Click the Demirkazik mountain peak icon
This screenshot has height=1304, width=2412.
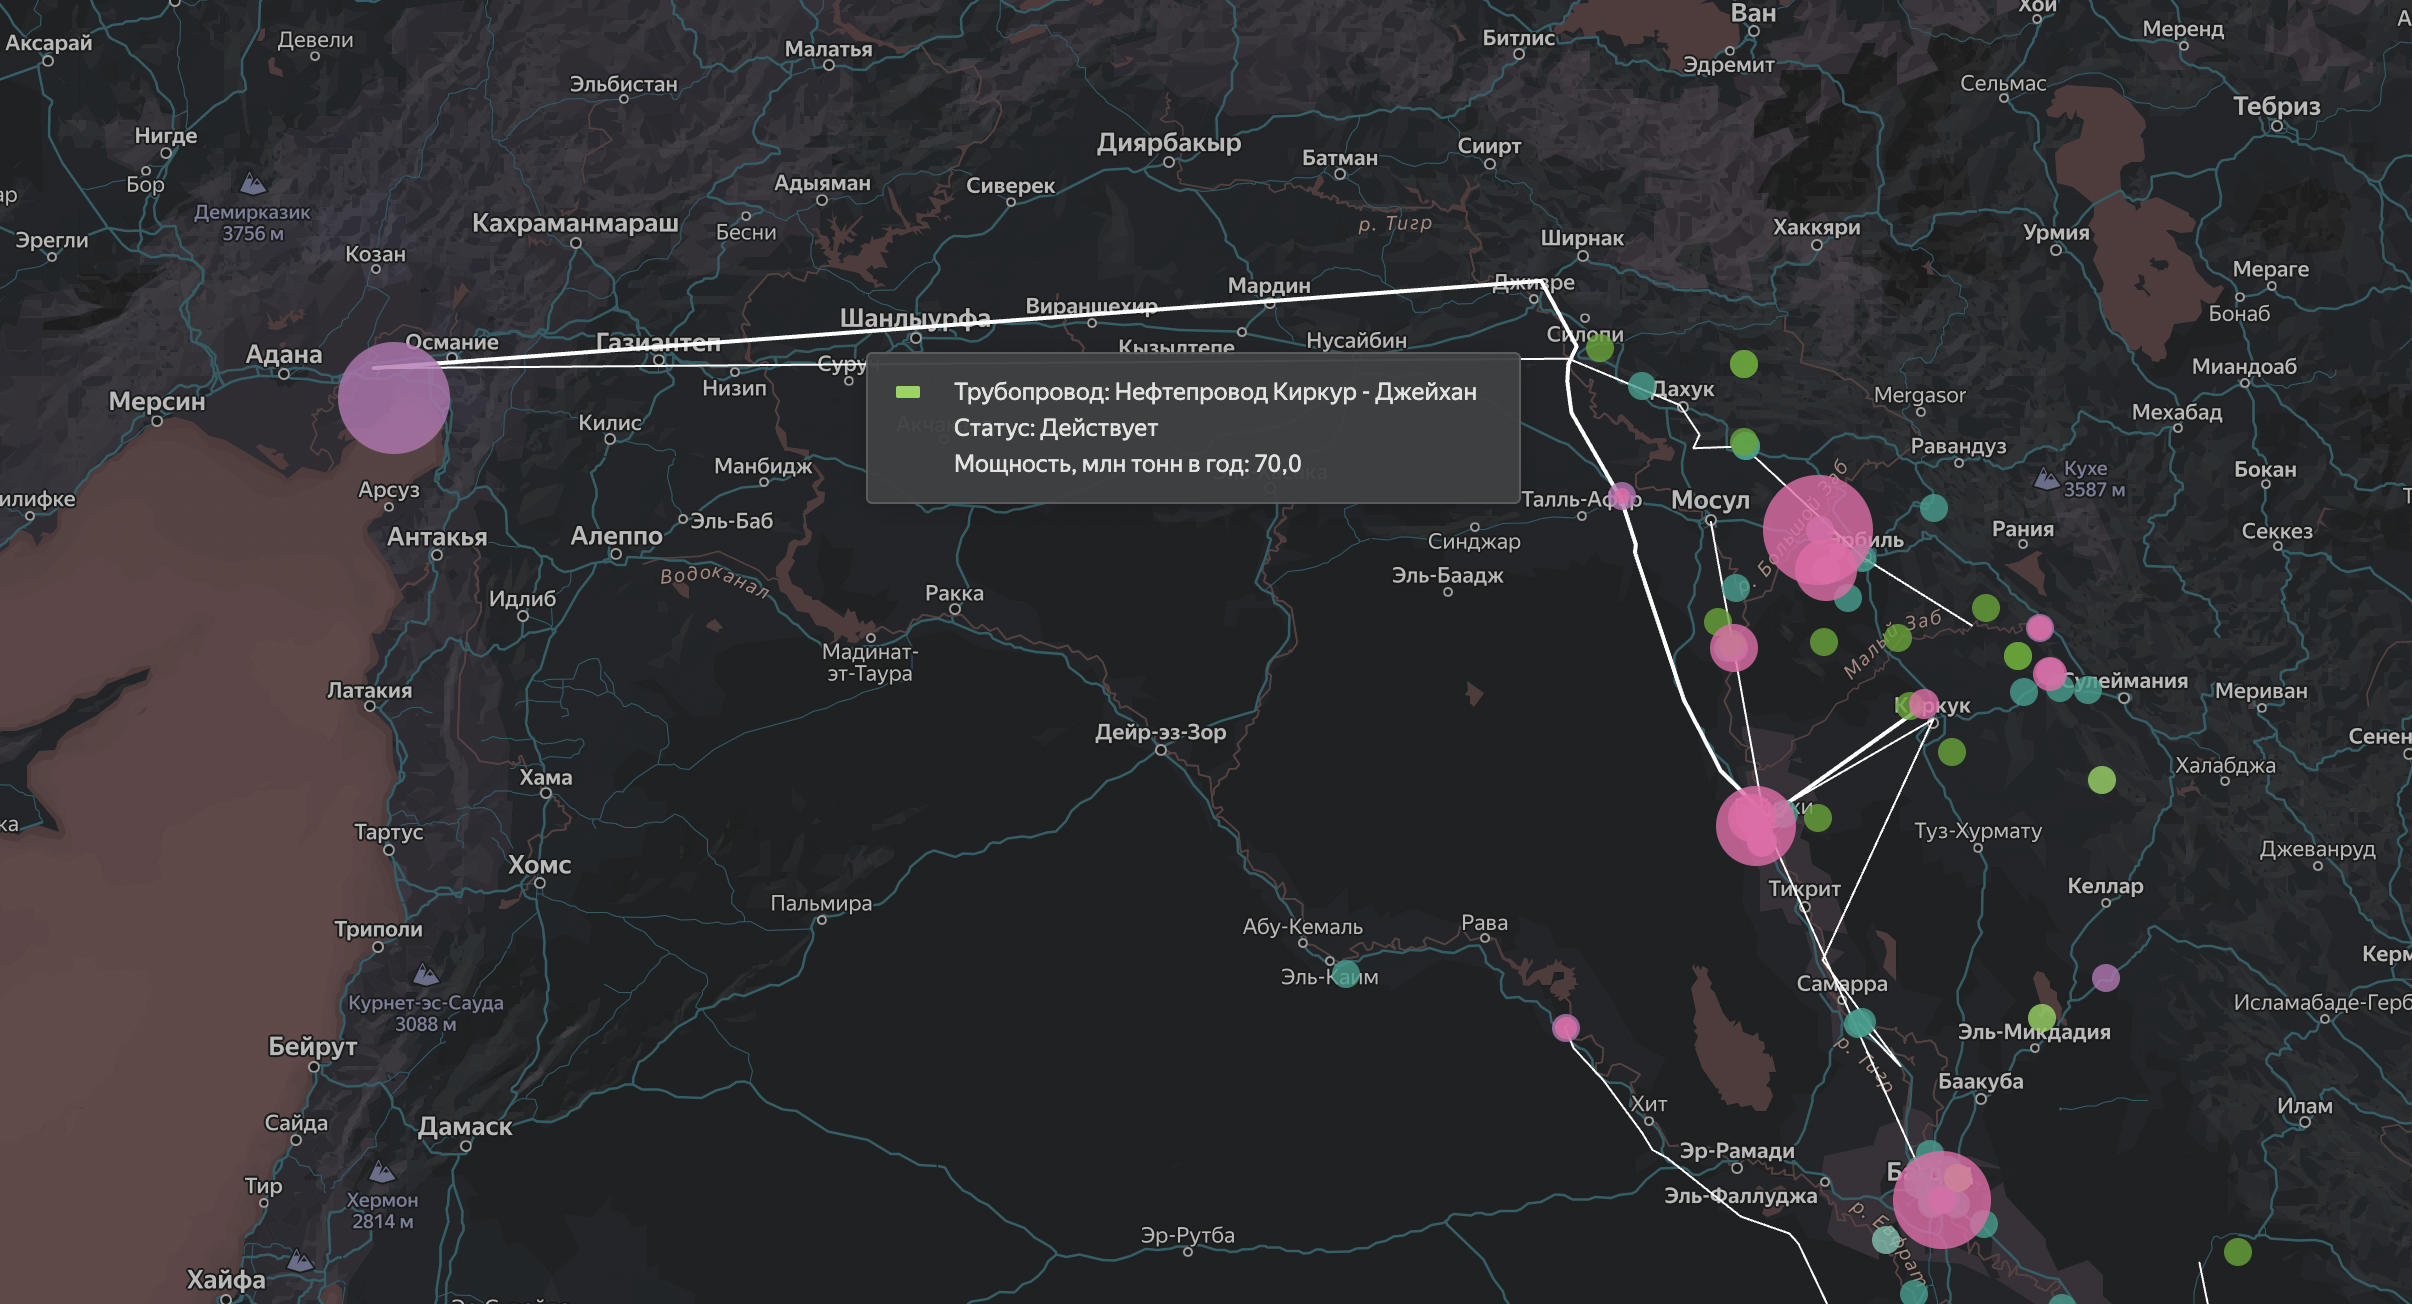(x=253, y=183)
